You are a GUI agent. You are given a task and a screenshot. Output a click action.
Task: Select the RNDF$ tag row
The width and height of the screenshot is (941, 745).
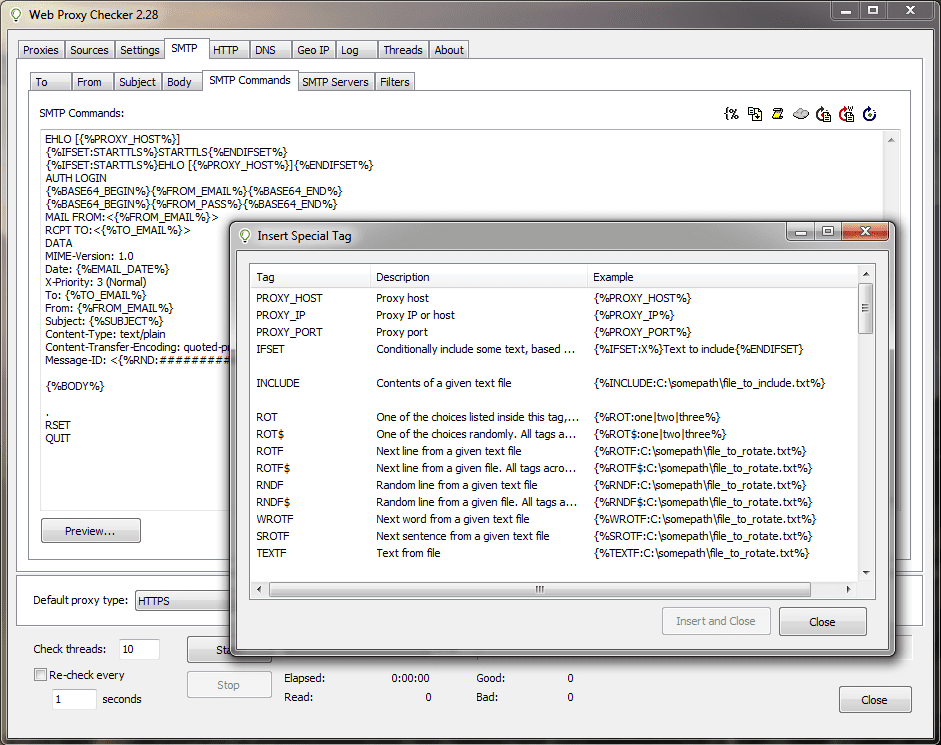pyautogui.click(x=555, y=502)
